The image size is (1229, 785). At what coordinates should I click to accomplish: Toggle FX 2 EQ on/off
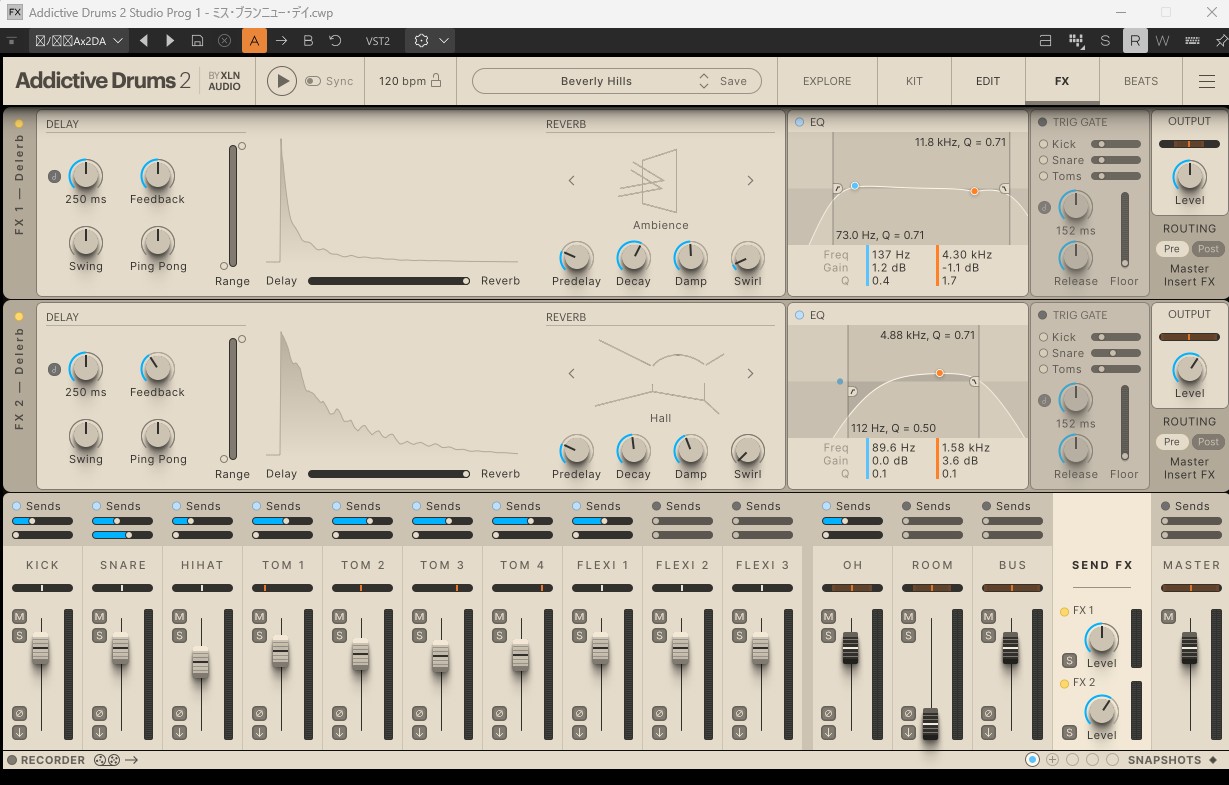pyautogui.click(x=799, y=315)
